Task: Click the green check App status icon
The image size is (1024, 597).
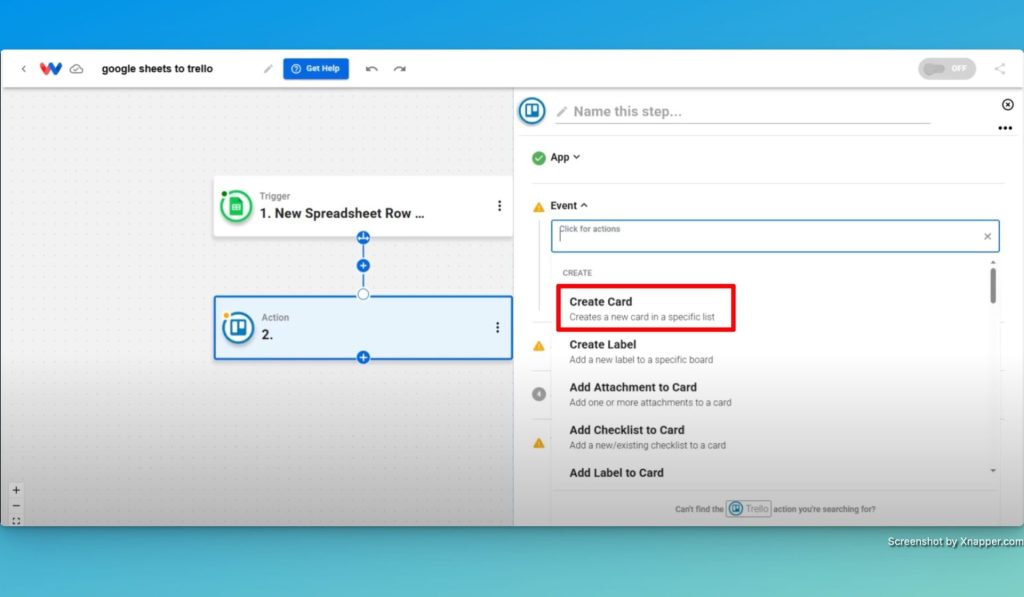Action: tap(539, 158)
